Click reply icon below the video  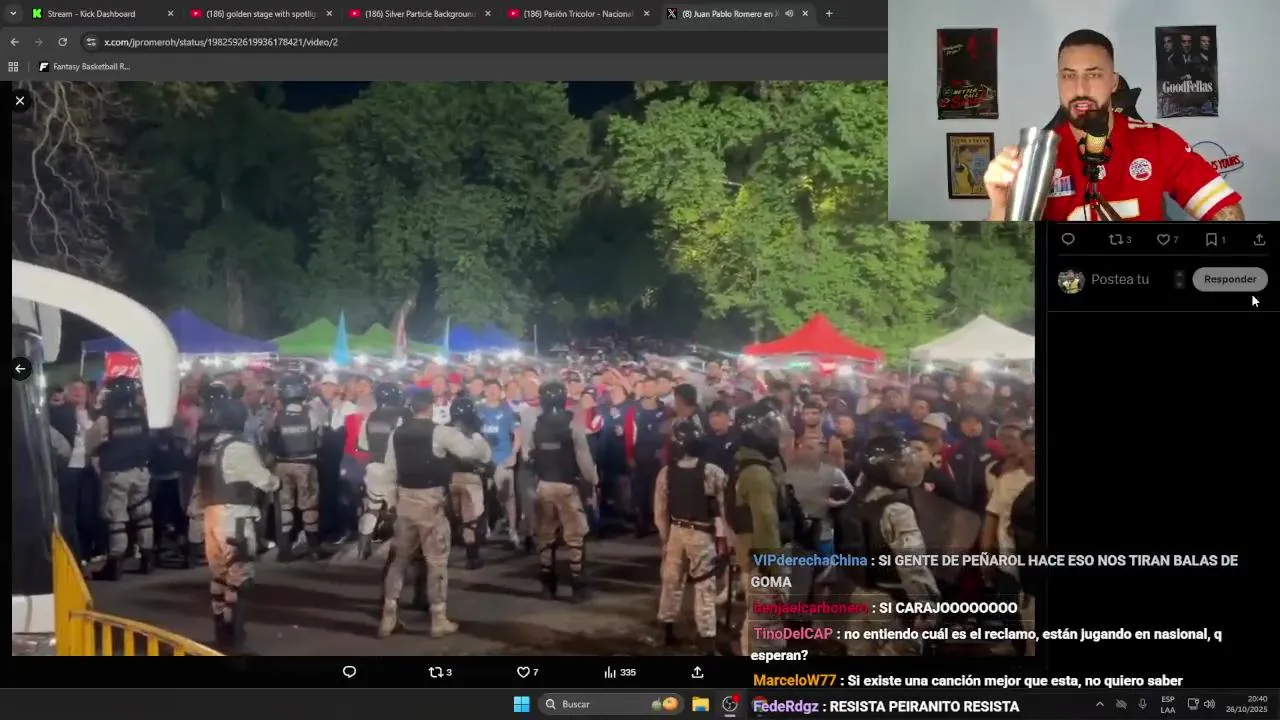[x=349, y=672]
